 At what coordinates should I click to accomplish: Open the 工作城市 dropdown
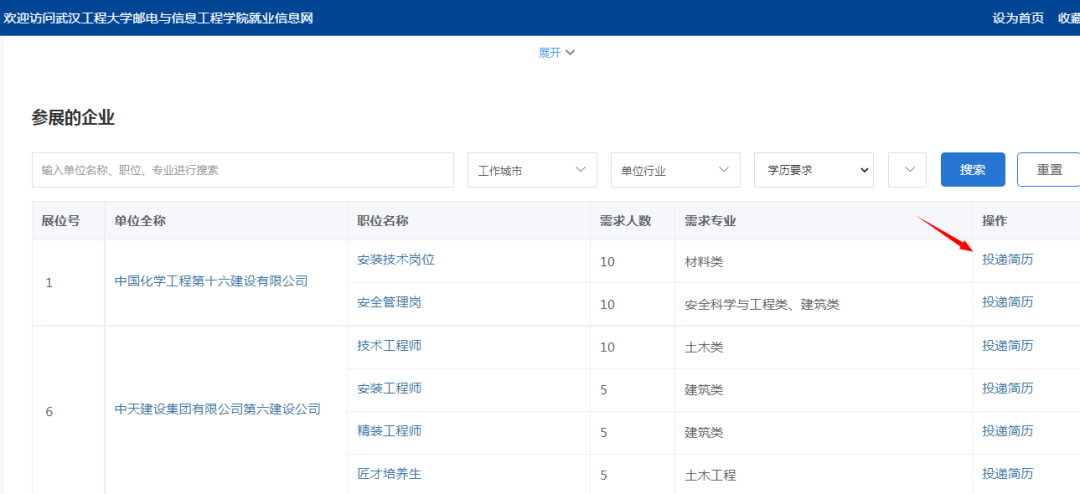click(532, 170)
